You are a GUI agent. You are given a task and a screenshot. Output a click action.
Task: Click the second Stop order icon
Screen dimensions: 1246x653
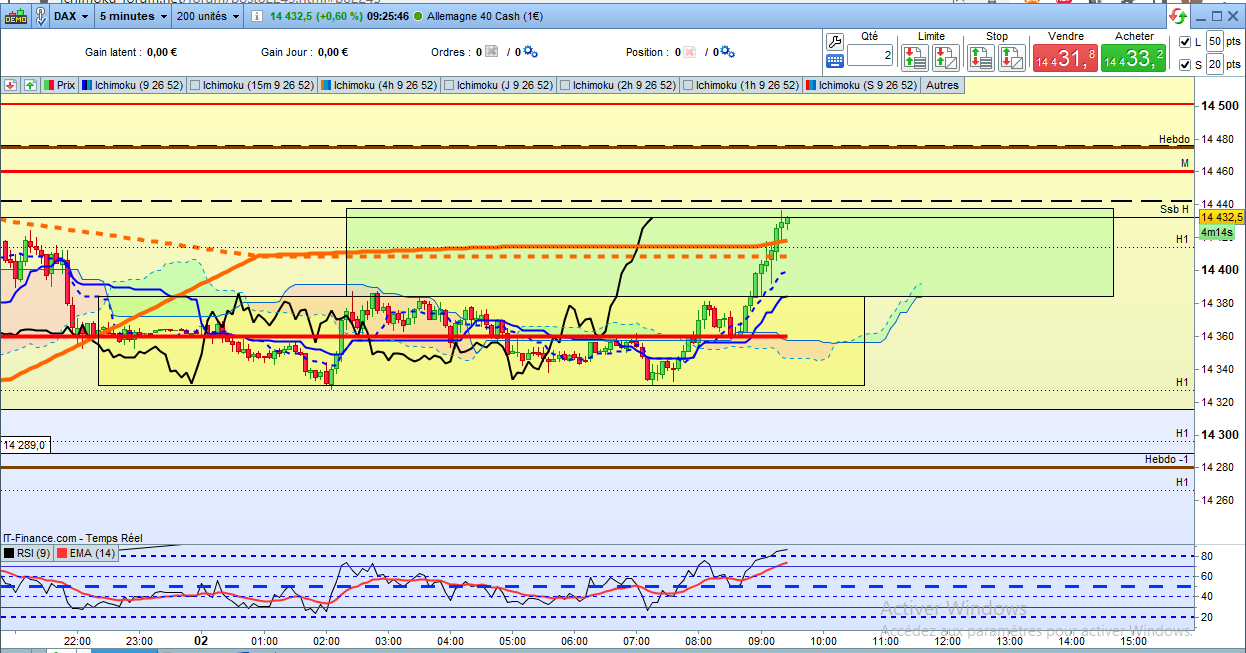(x=1012, y=58)
